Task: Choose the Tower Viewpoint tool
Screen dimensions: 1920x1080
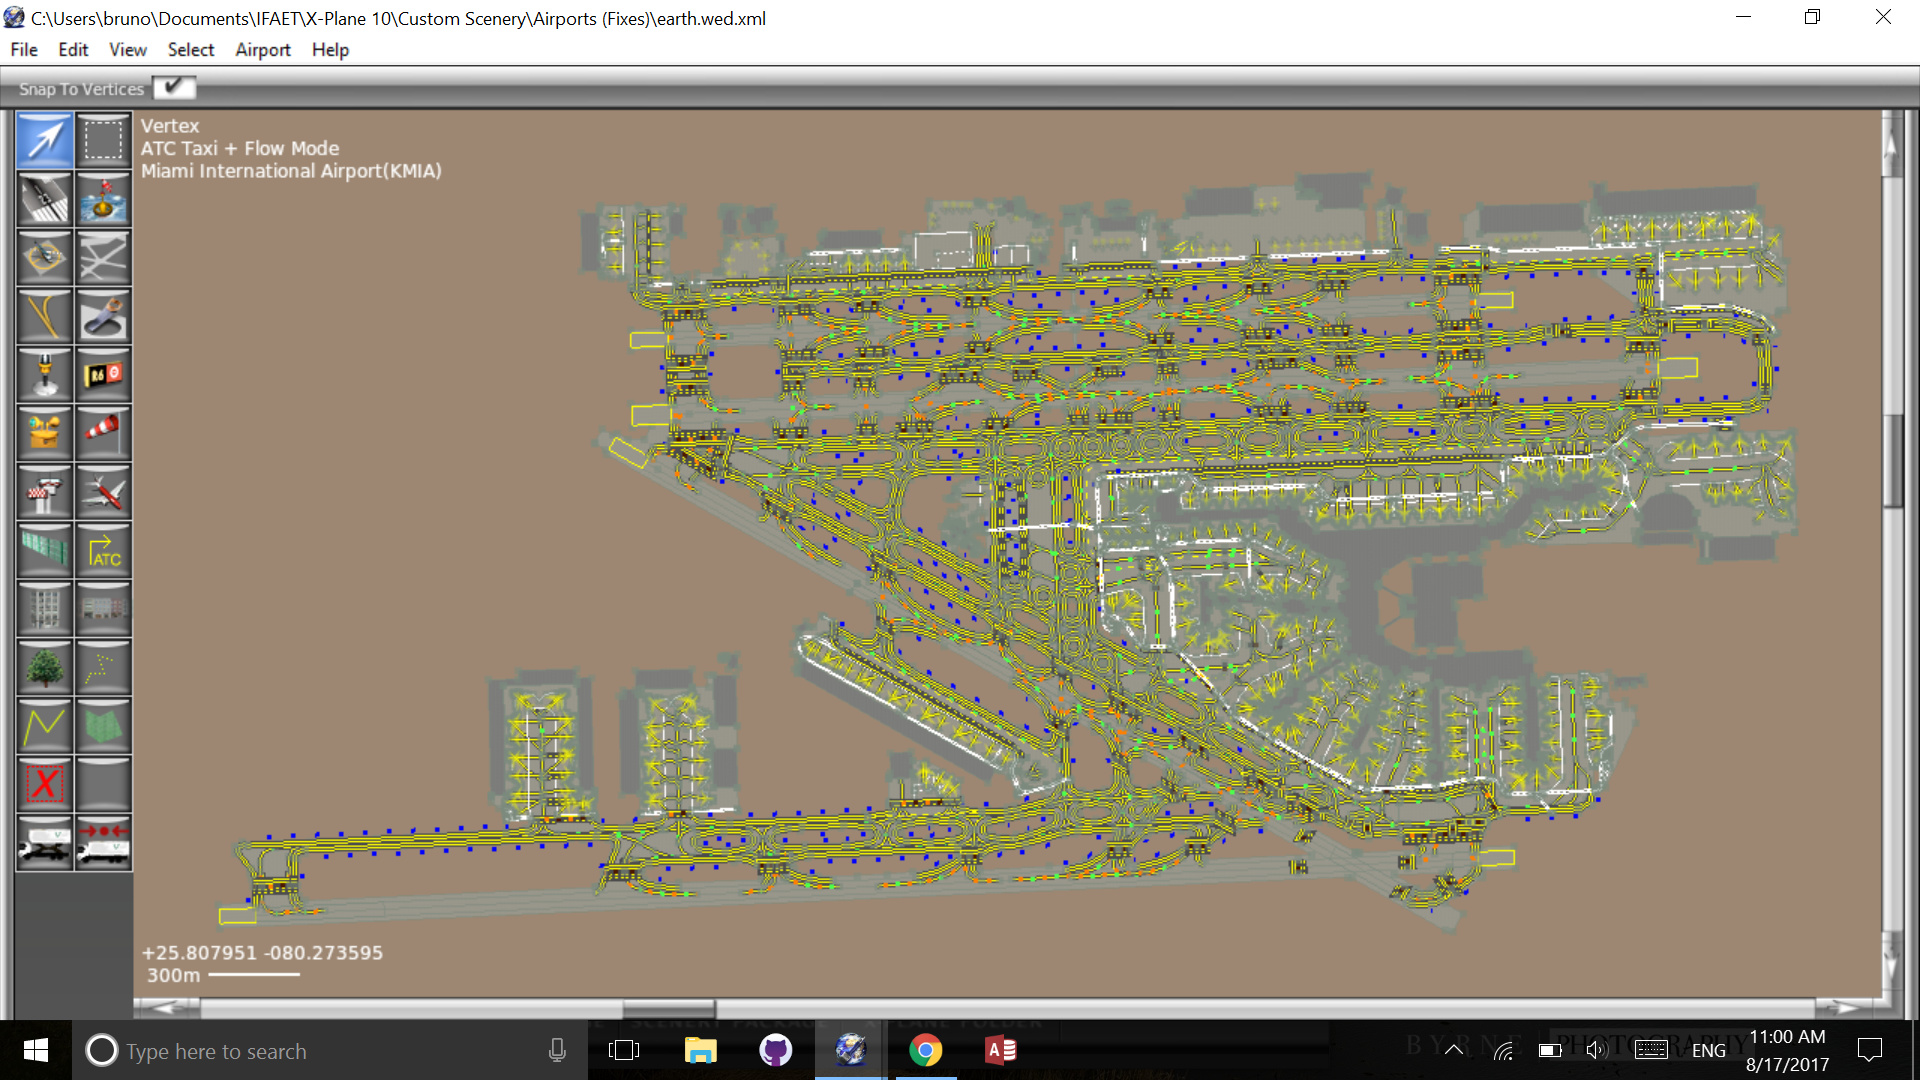Action: pos(44,492)
